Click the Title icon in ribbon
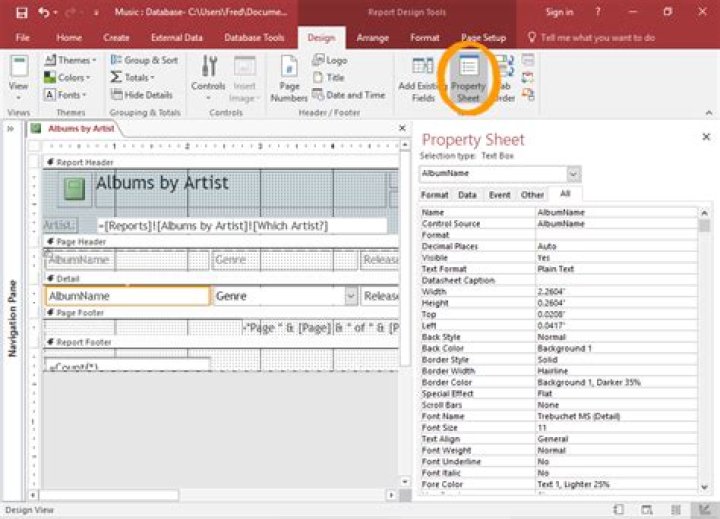 pos(328,78)
